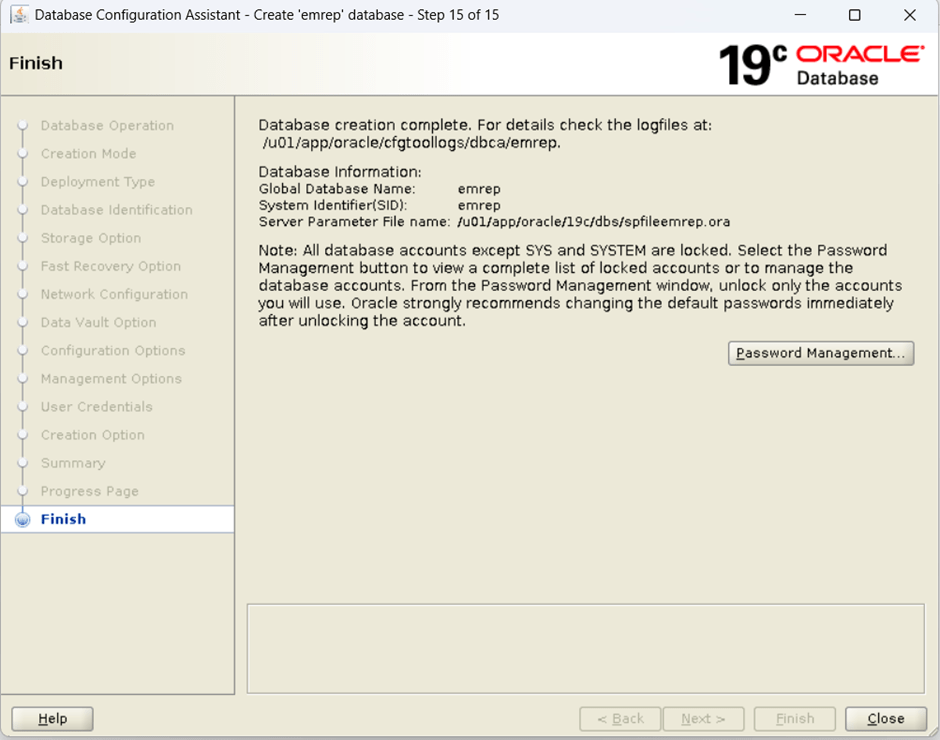
Task: Select the Fast Recovery Option step
Action: pos(110,266)
